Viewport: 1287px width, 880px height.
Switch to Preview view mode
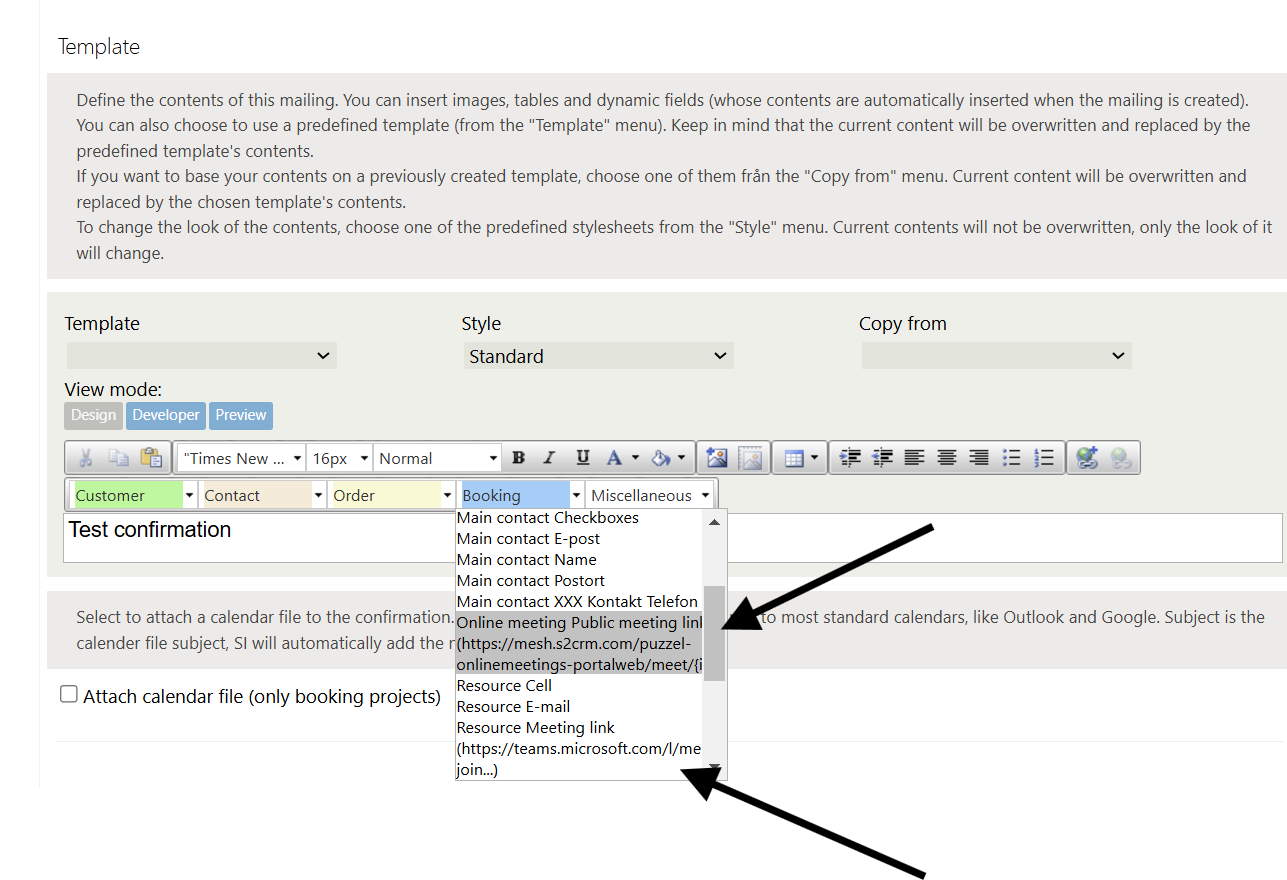click(x=241, y=415)
